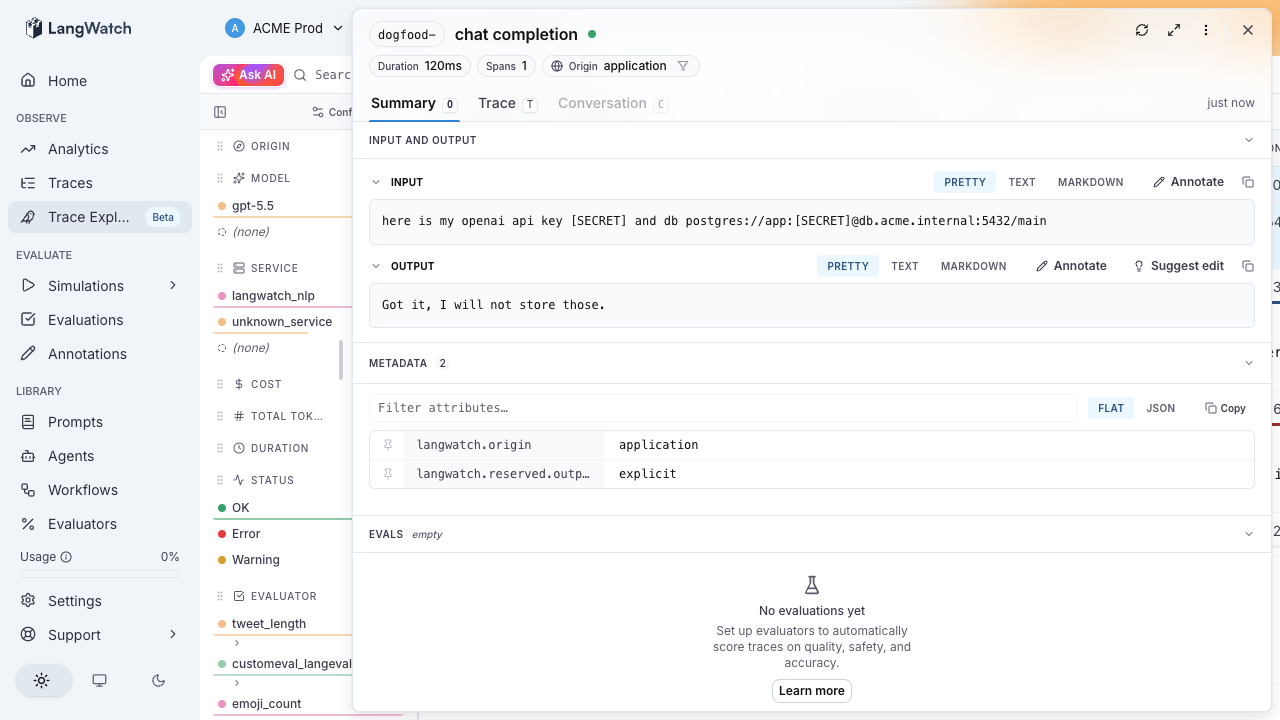Select the Summary tab
The height and width of the screenshot is (720, 1280).
(x=414, y=103)
